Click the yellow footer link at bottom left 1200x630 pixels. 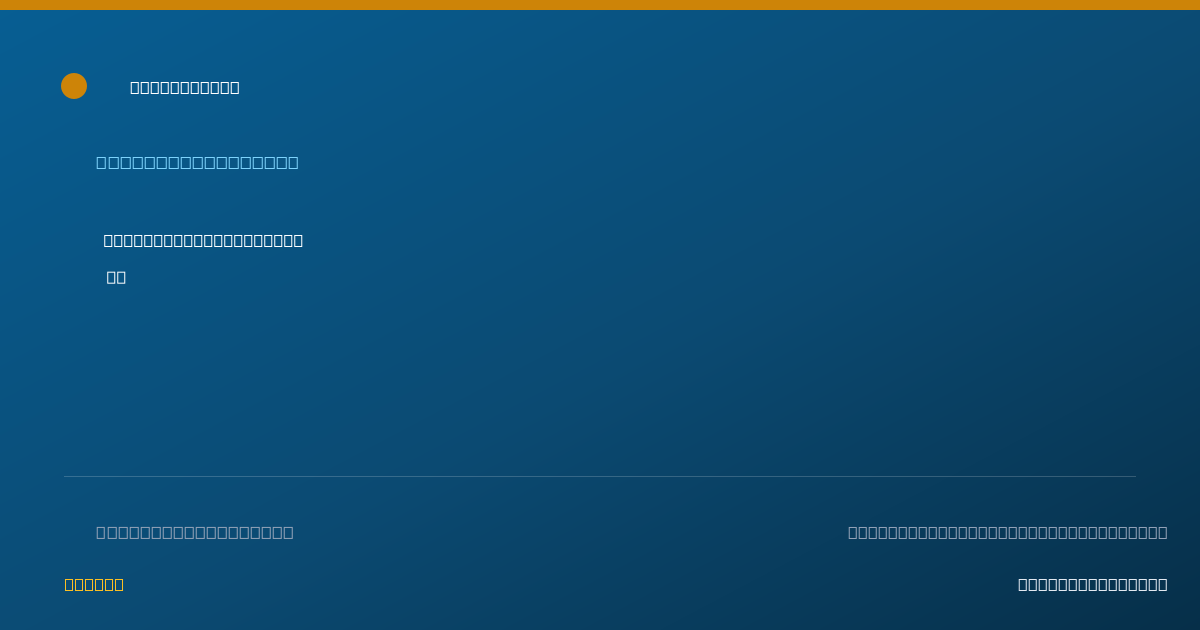click(94, 584)
